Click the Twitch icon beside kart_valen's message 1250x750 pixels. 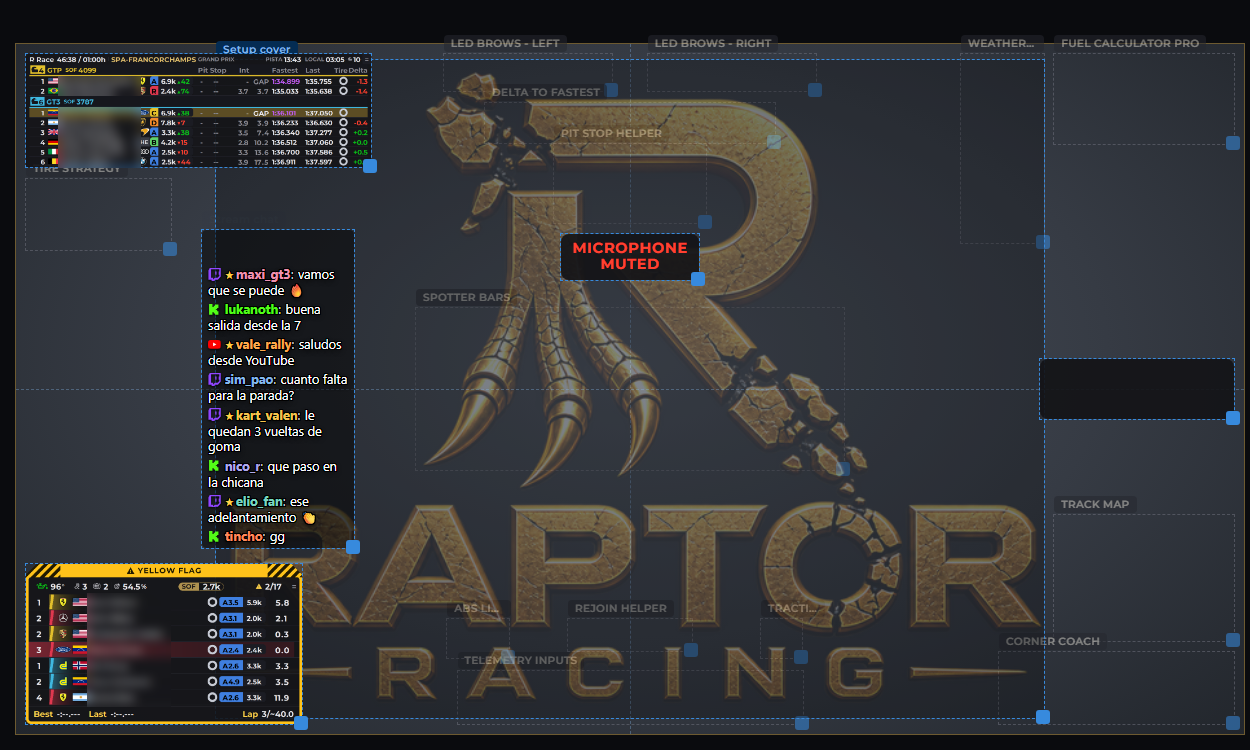pyautogui.click(x=214, y=414)
